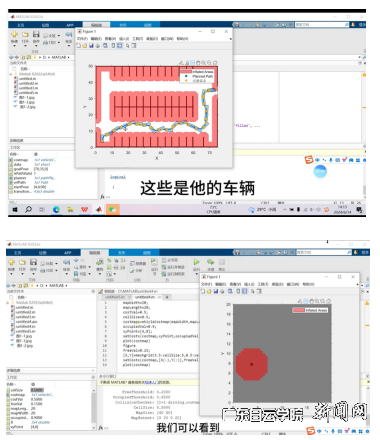Click MATLAB icon on Windows taskbar
Image resolution: width=380 pixels, height=440 pixels.
(x=99, y=209)
